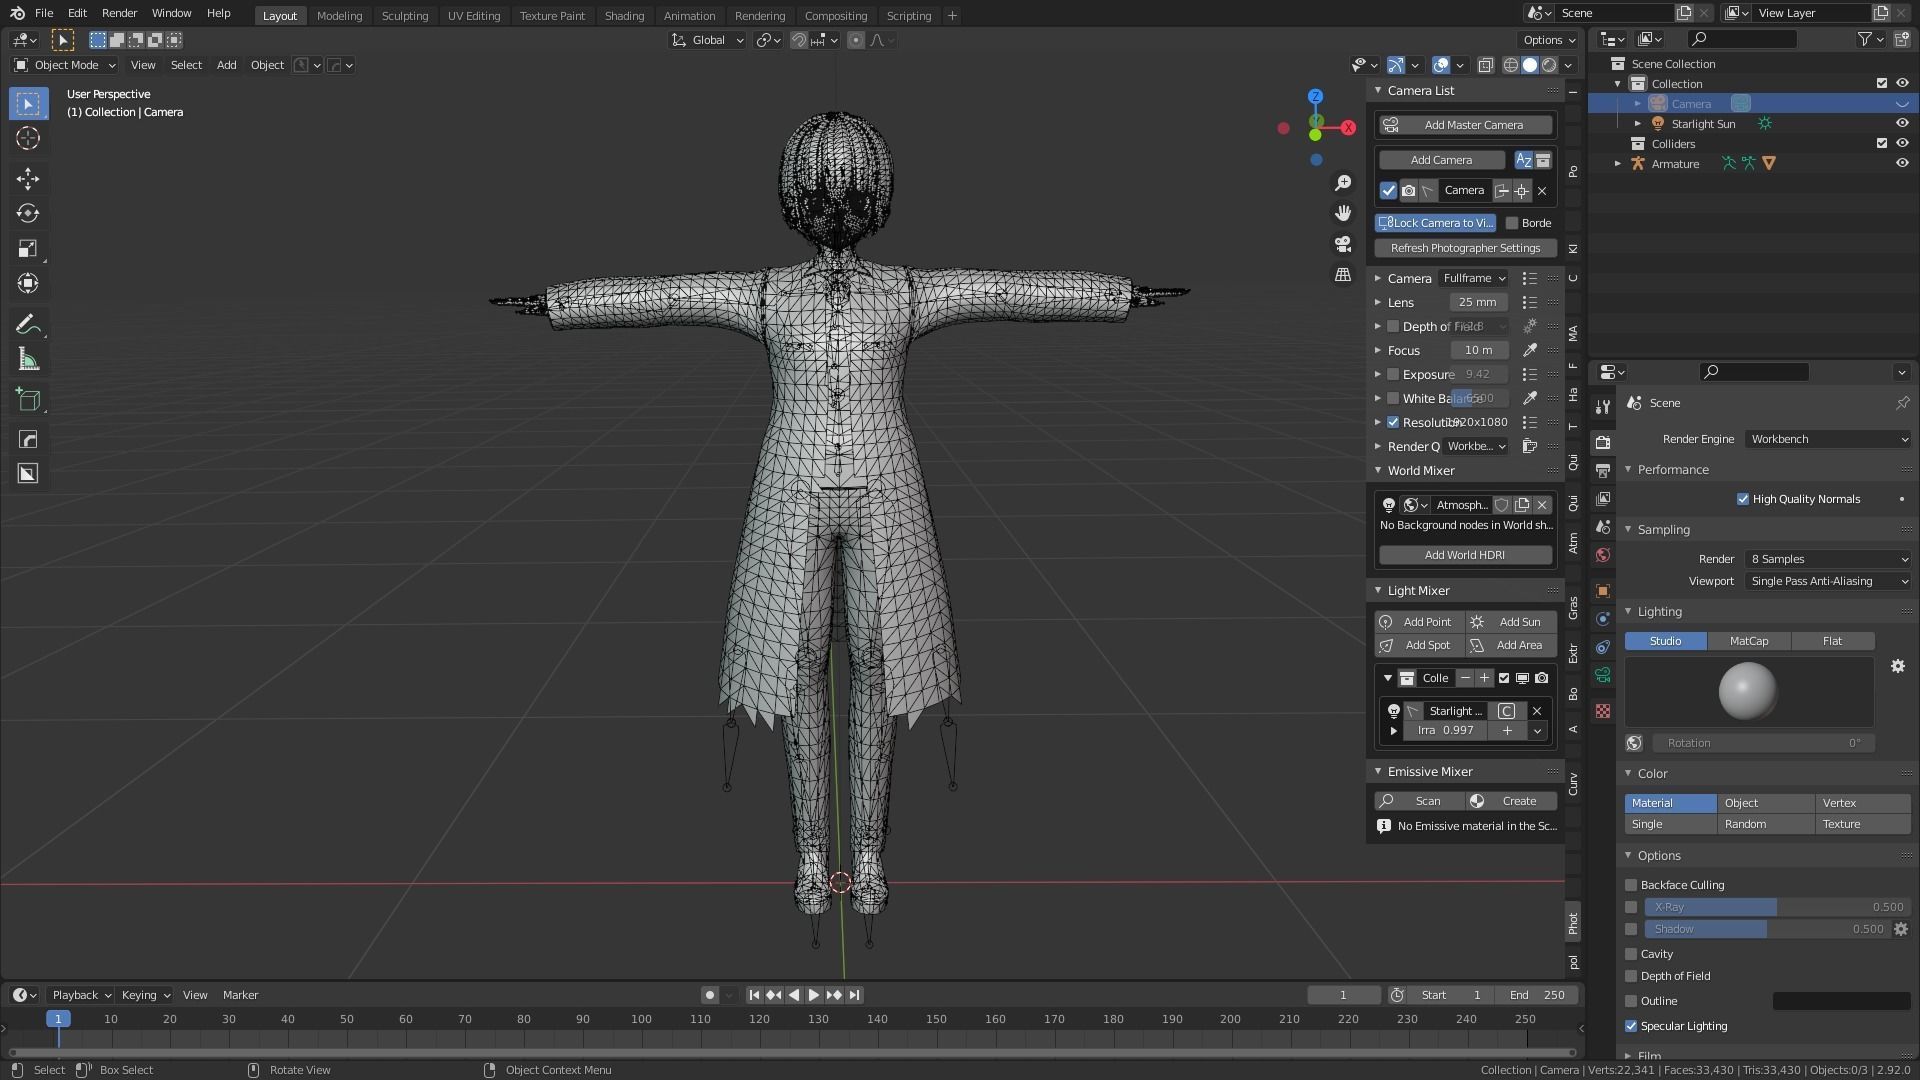Enable Backface Culling option
The image size is (1920, 1080).
tap(1631, 885)
